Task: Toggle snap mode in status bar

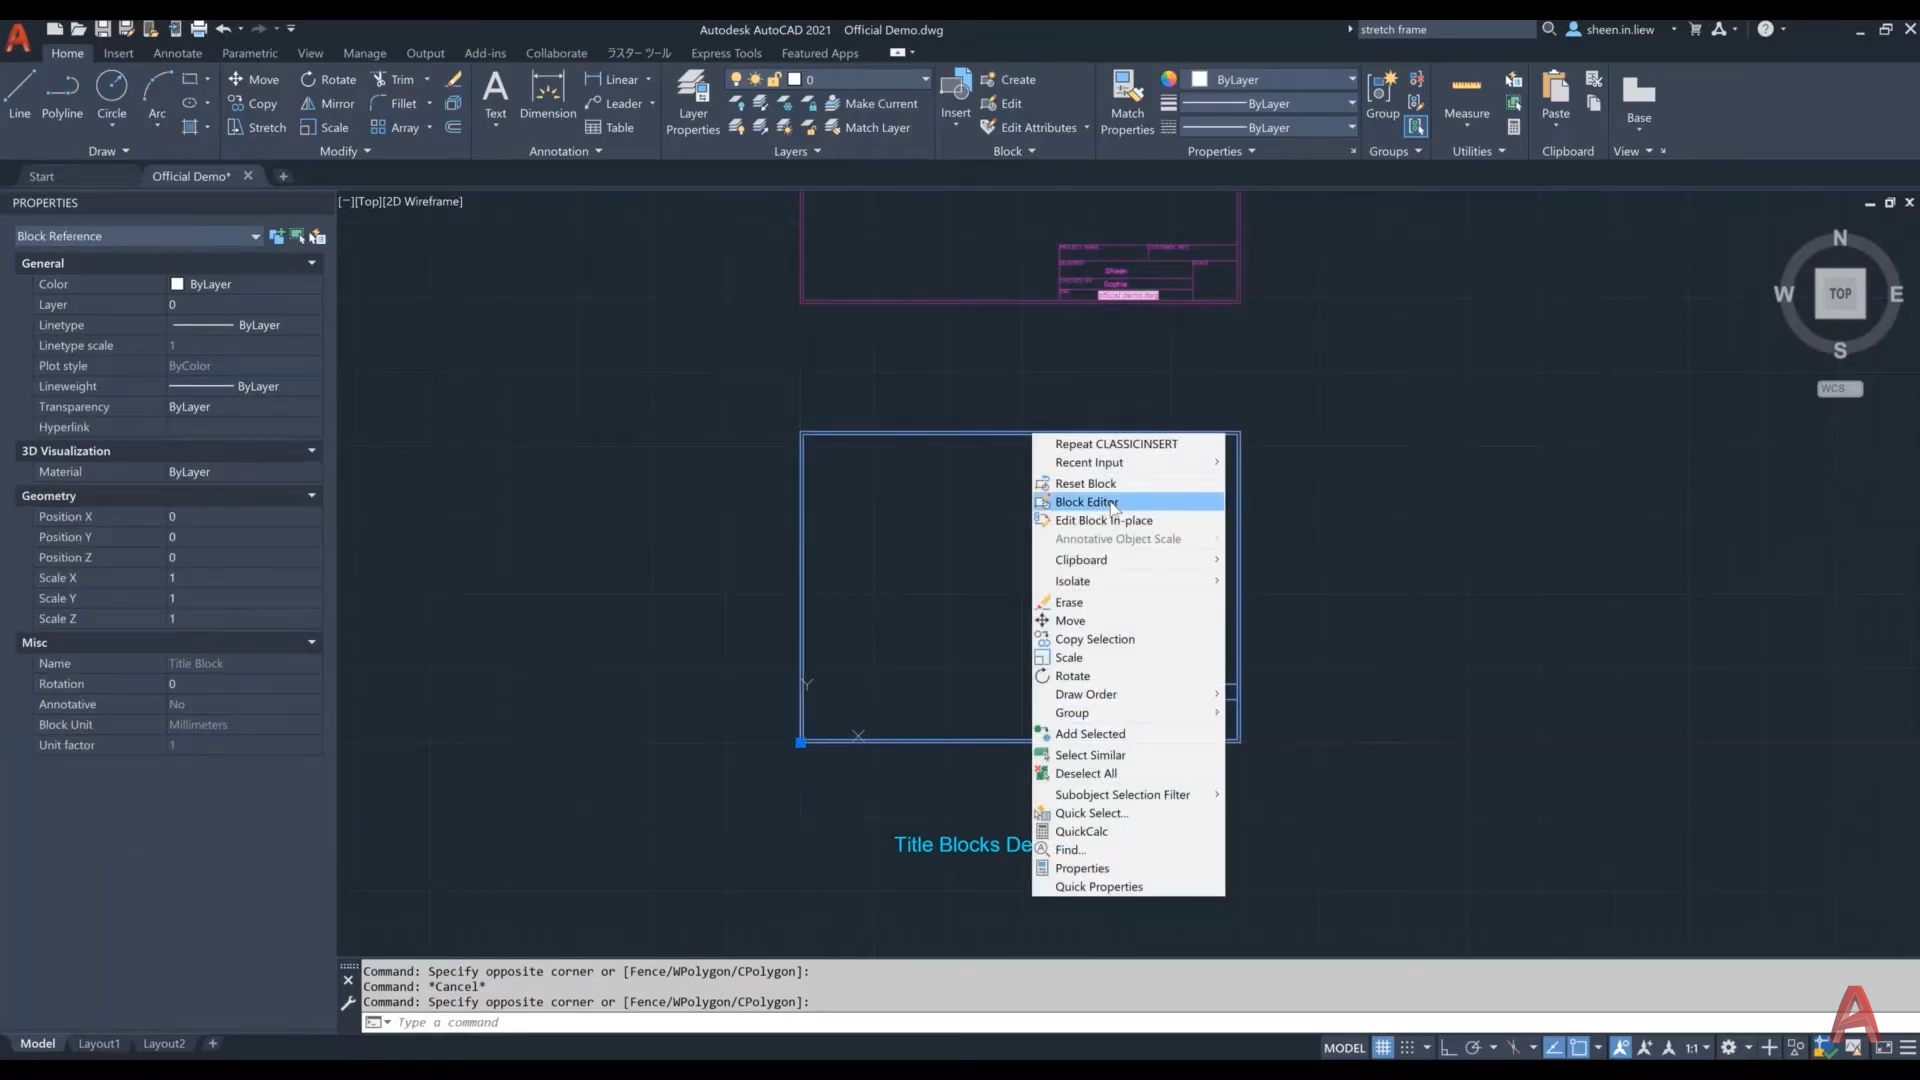Action: coord(1407,1047)
